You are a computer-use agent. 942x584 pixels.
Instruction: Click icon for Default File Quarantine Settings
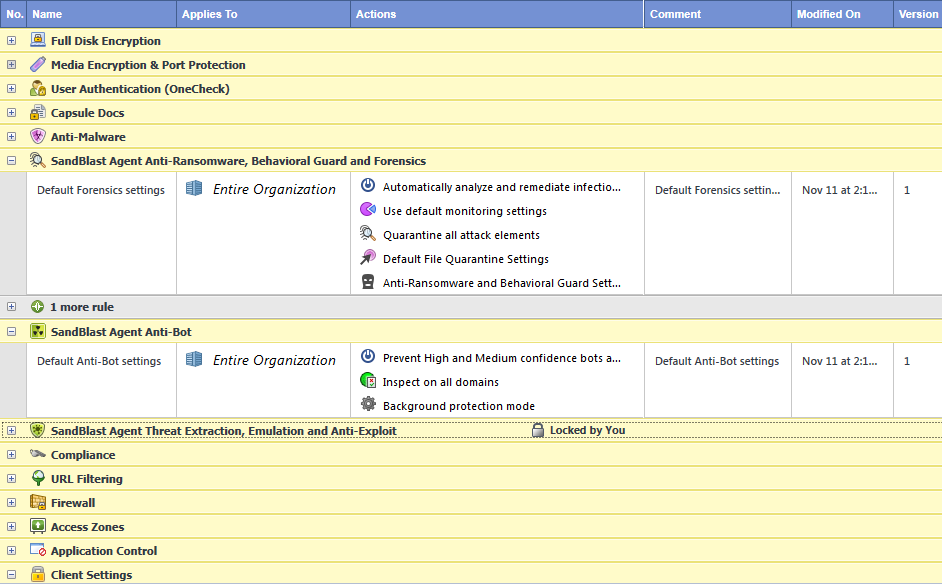point(368,257)
